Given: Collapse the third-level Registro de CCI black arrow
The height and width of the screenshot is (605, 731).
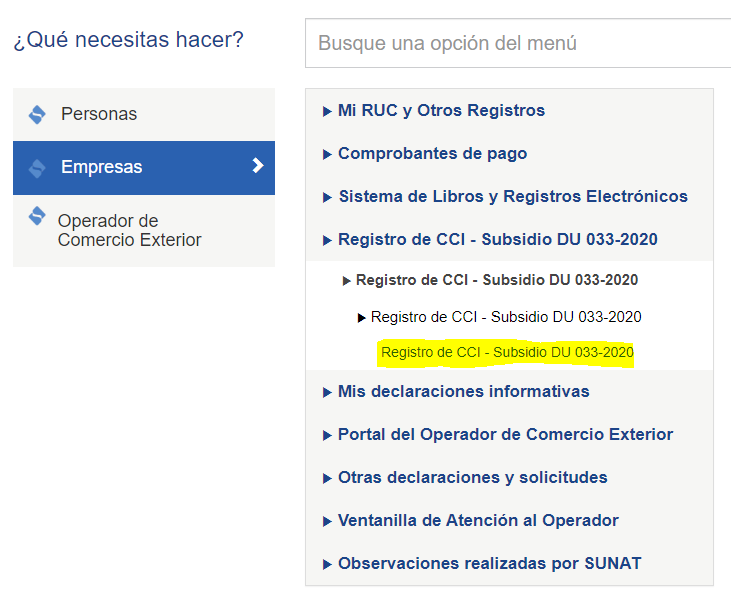Looking at the screenshot, I should point(361,318).
